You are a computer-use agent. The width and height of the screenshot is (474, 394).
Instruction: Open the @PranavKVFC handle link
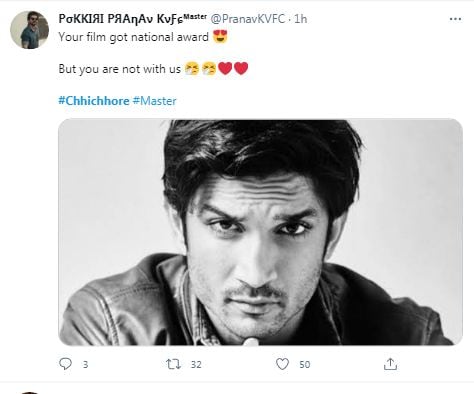pyautogui.click(x=248, y=19)
